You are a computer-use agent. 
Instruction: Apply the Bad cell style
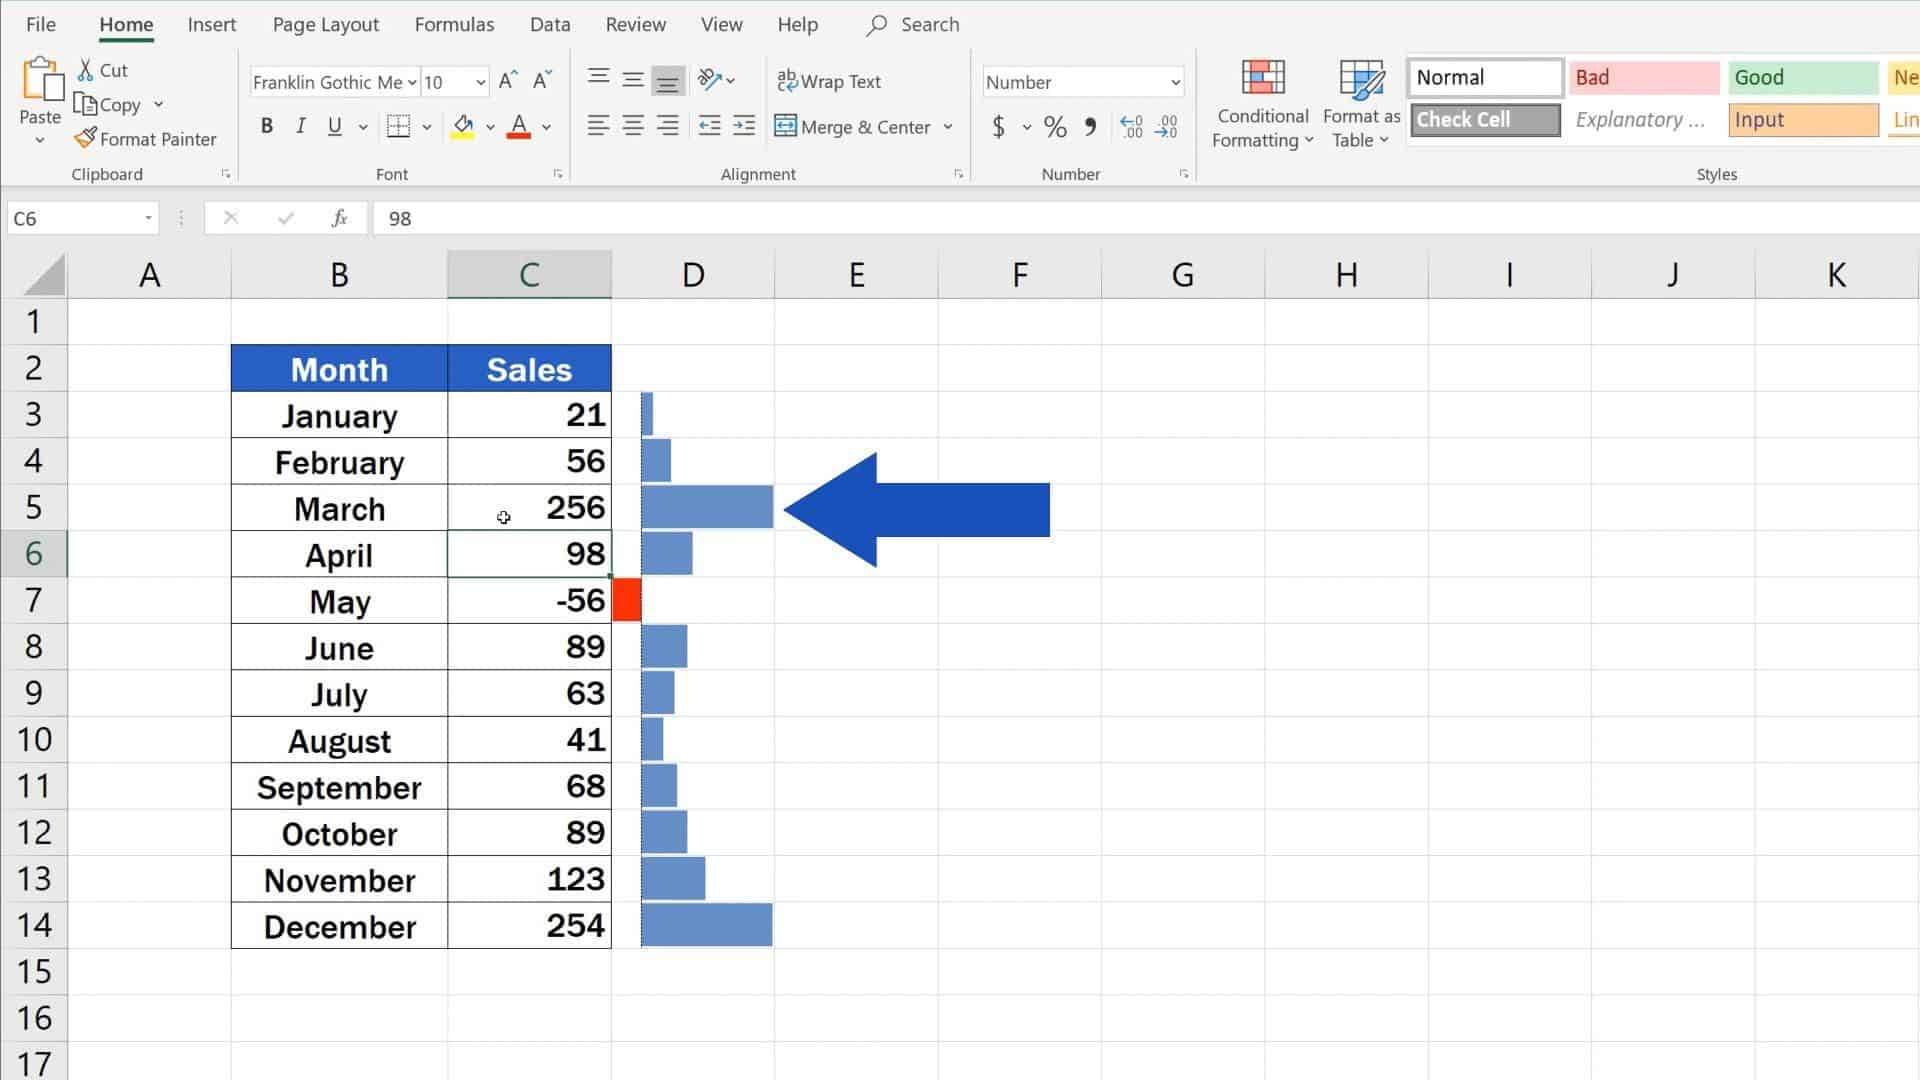pyautogui.click(x=1642, y=76)
